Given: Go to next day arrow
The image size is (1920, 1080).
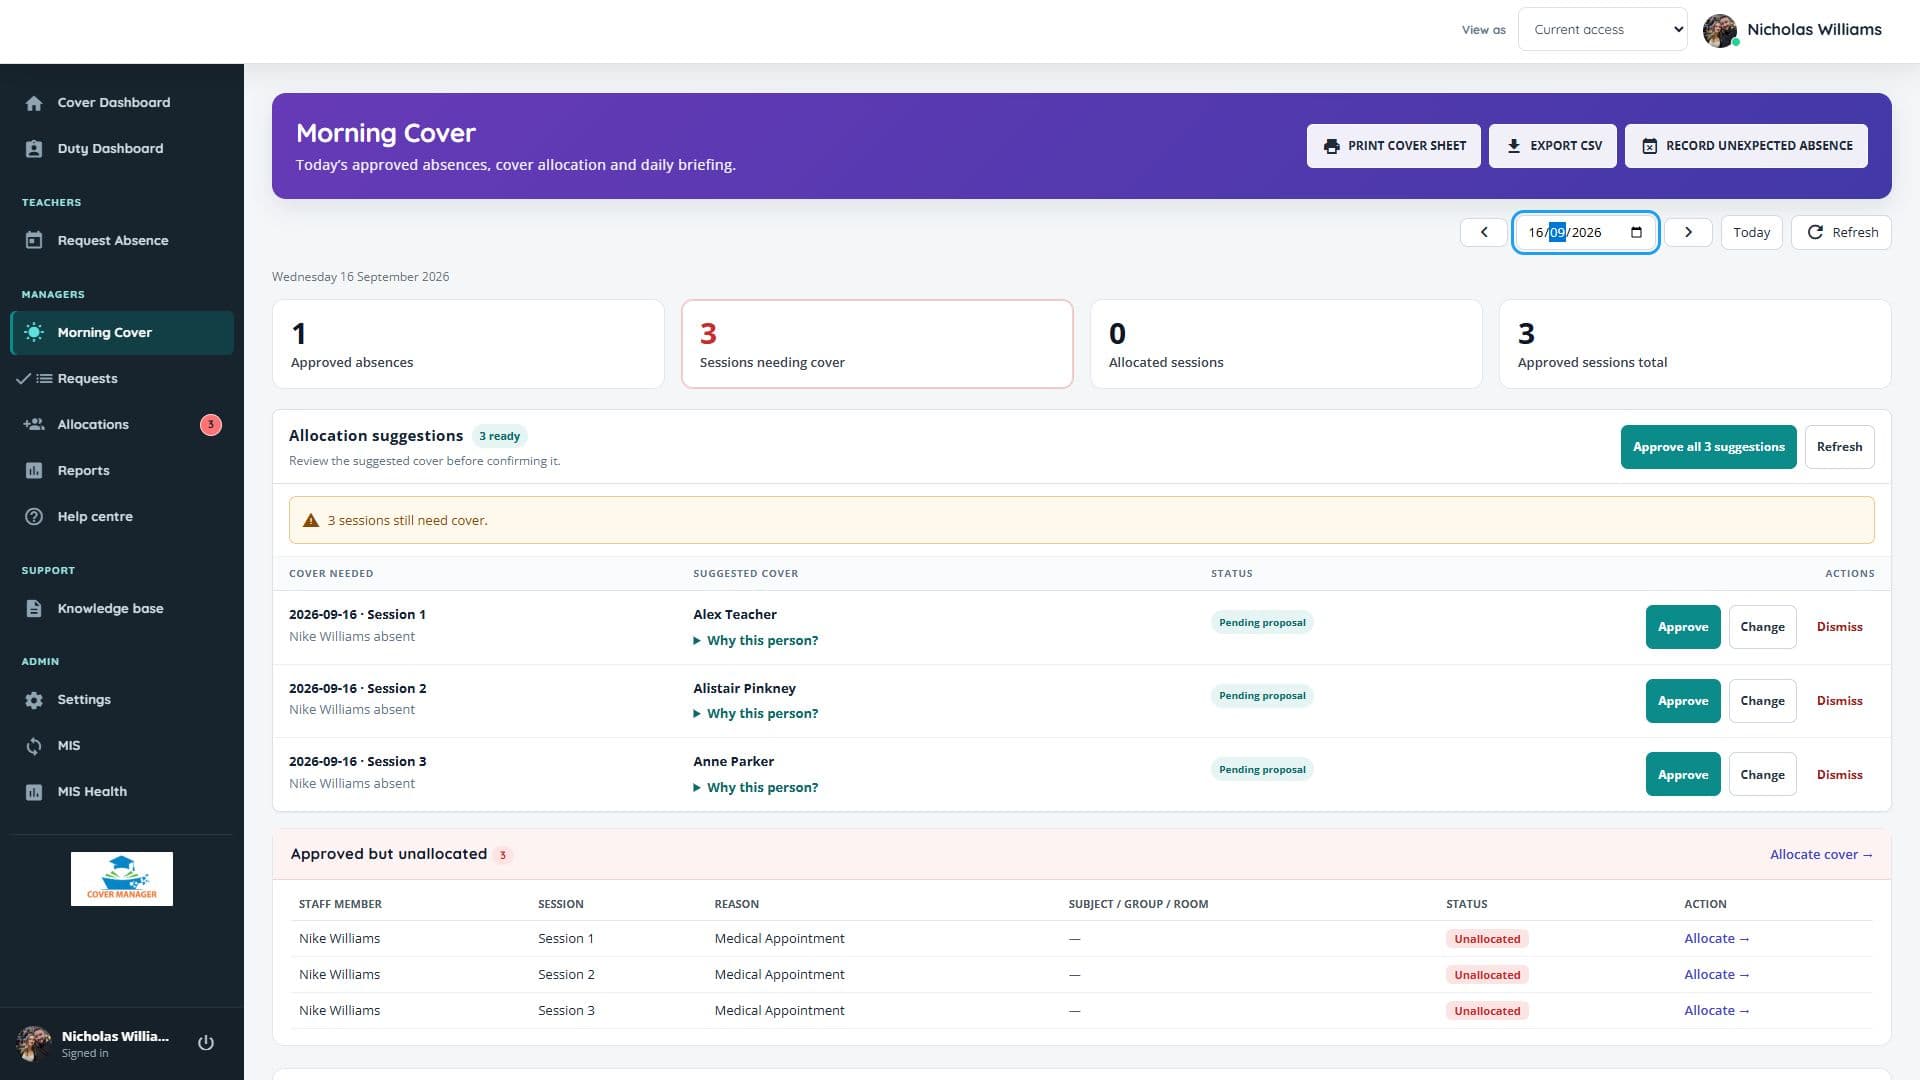Looking at the screenshot, I should pos(1688,232).
